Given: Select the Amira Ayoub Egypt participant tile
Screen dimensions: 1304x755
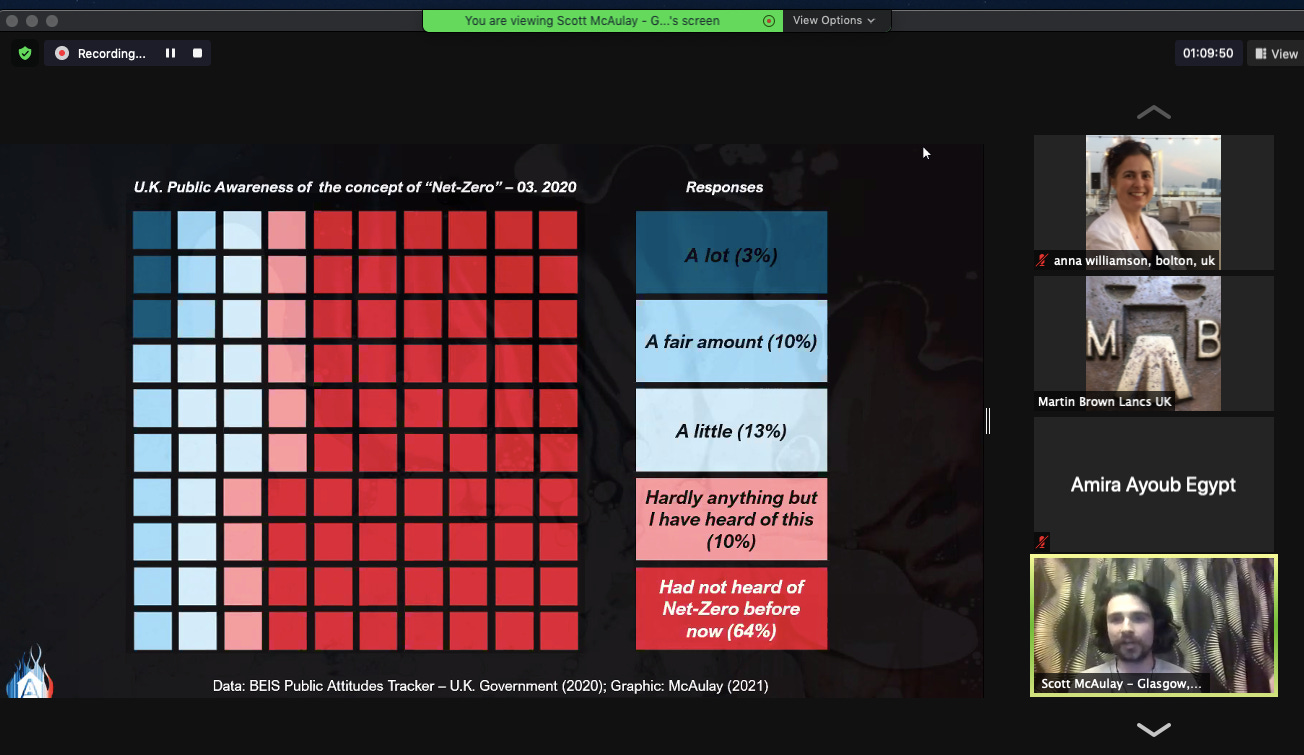Looking at the screenshot, I should point(1153,484).
